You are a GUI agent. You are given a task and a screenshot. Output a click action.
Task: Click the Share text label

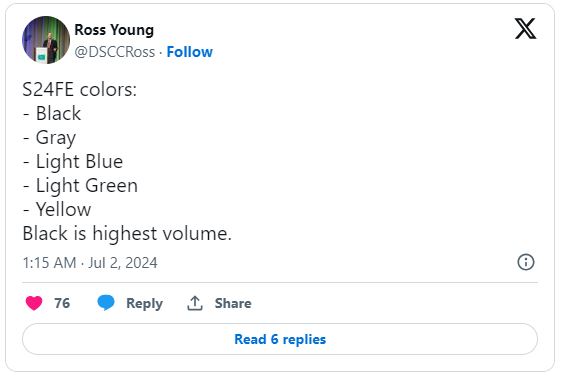pyautogui.click(x=233, y=303)
